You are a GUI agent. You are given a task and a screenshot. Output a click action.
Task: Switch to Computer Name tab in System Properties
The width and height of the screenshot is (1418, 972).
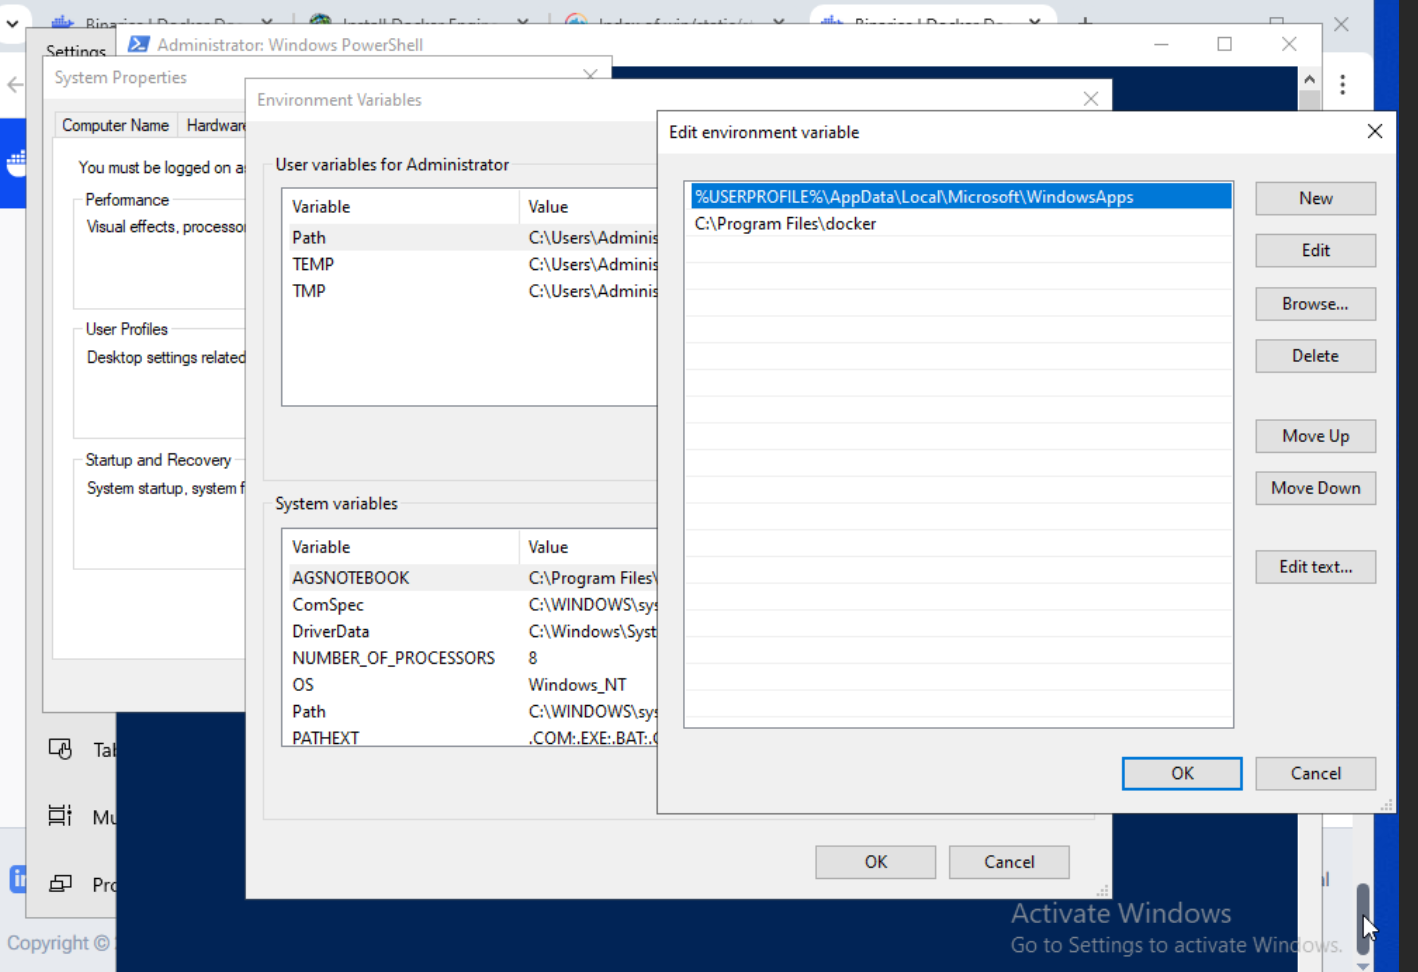pos(115,125)
